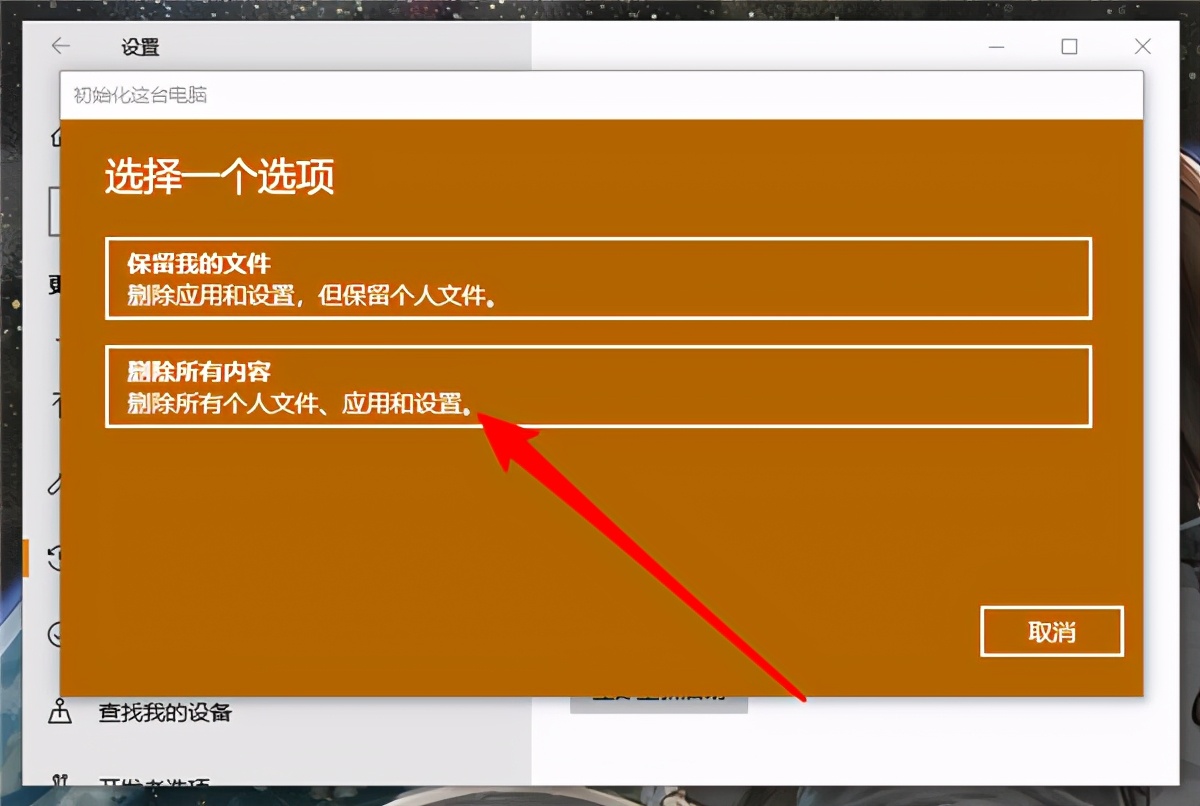Click the back arrow in Settings
Viewport: 1200px width, 806px height.
tap(61, 46)
